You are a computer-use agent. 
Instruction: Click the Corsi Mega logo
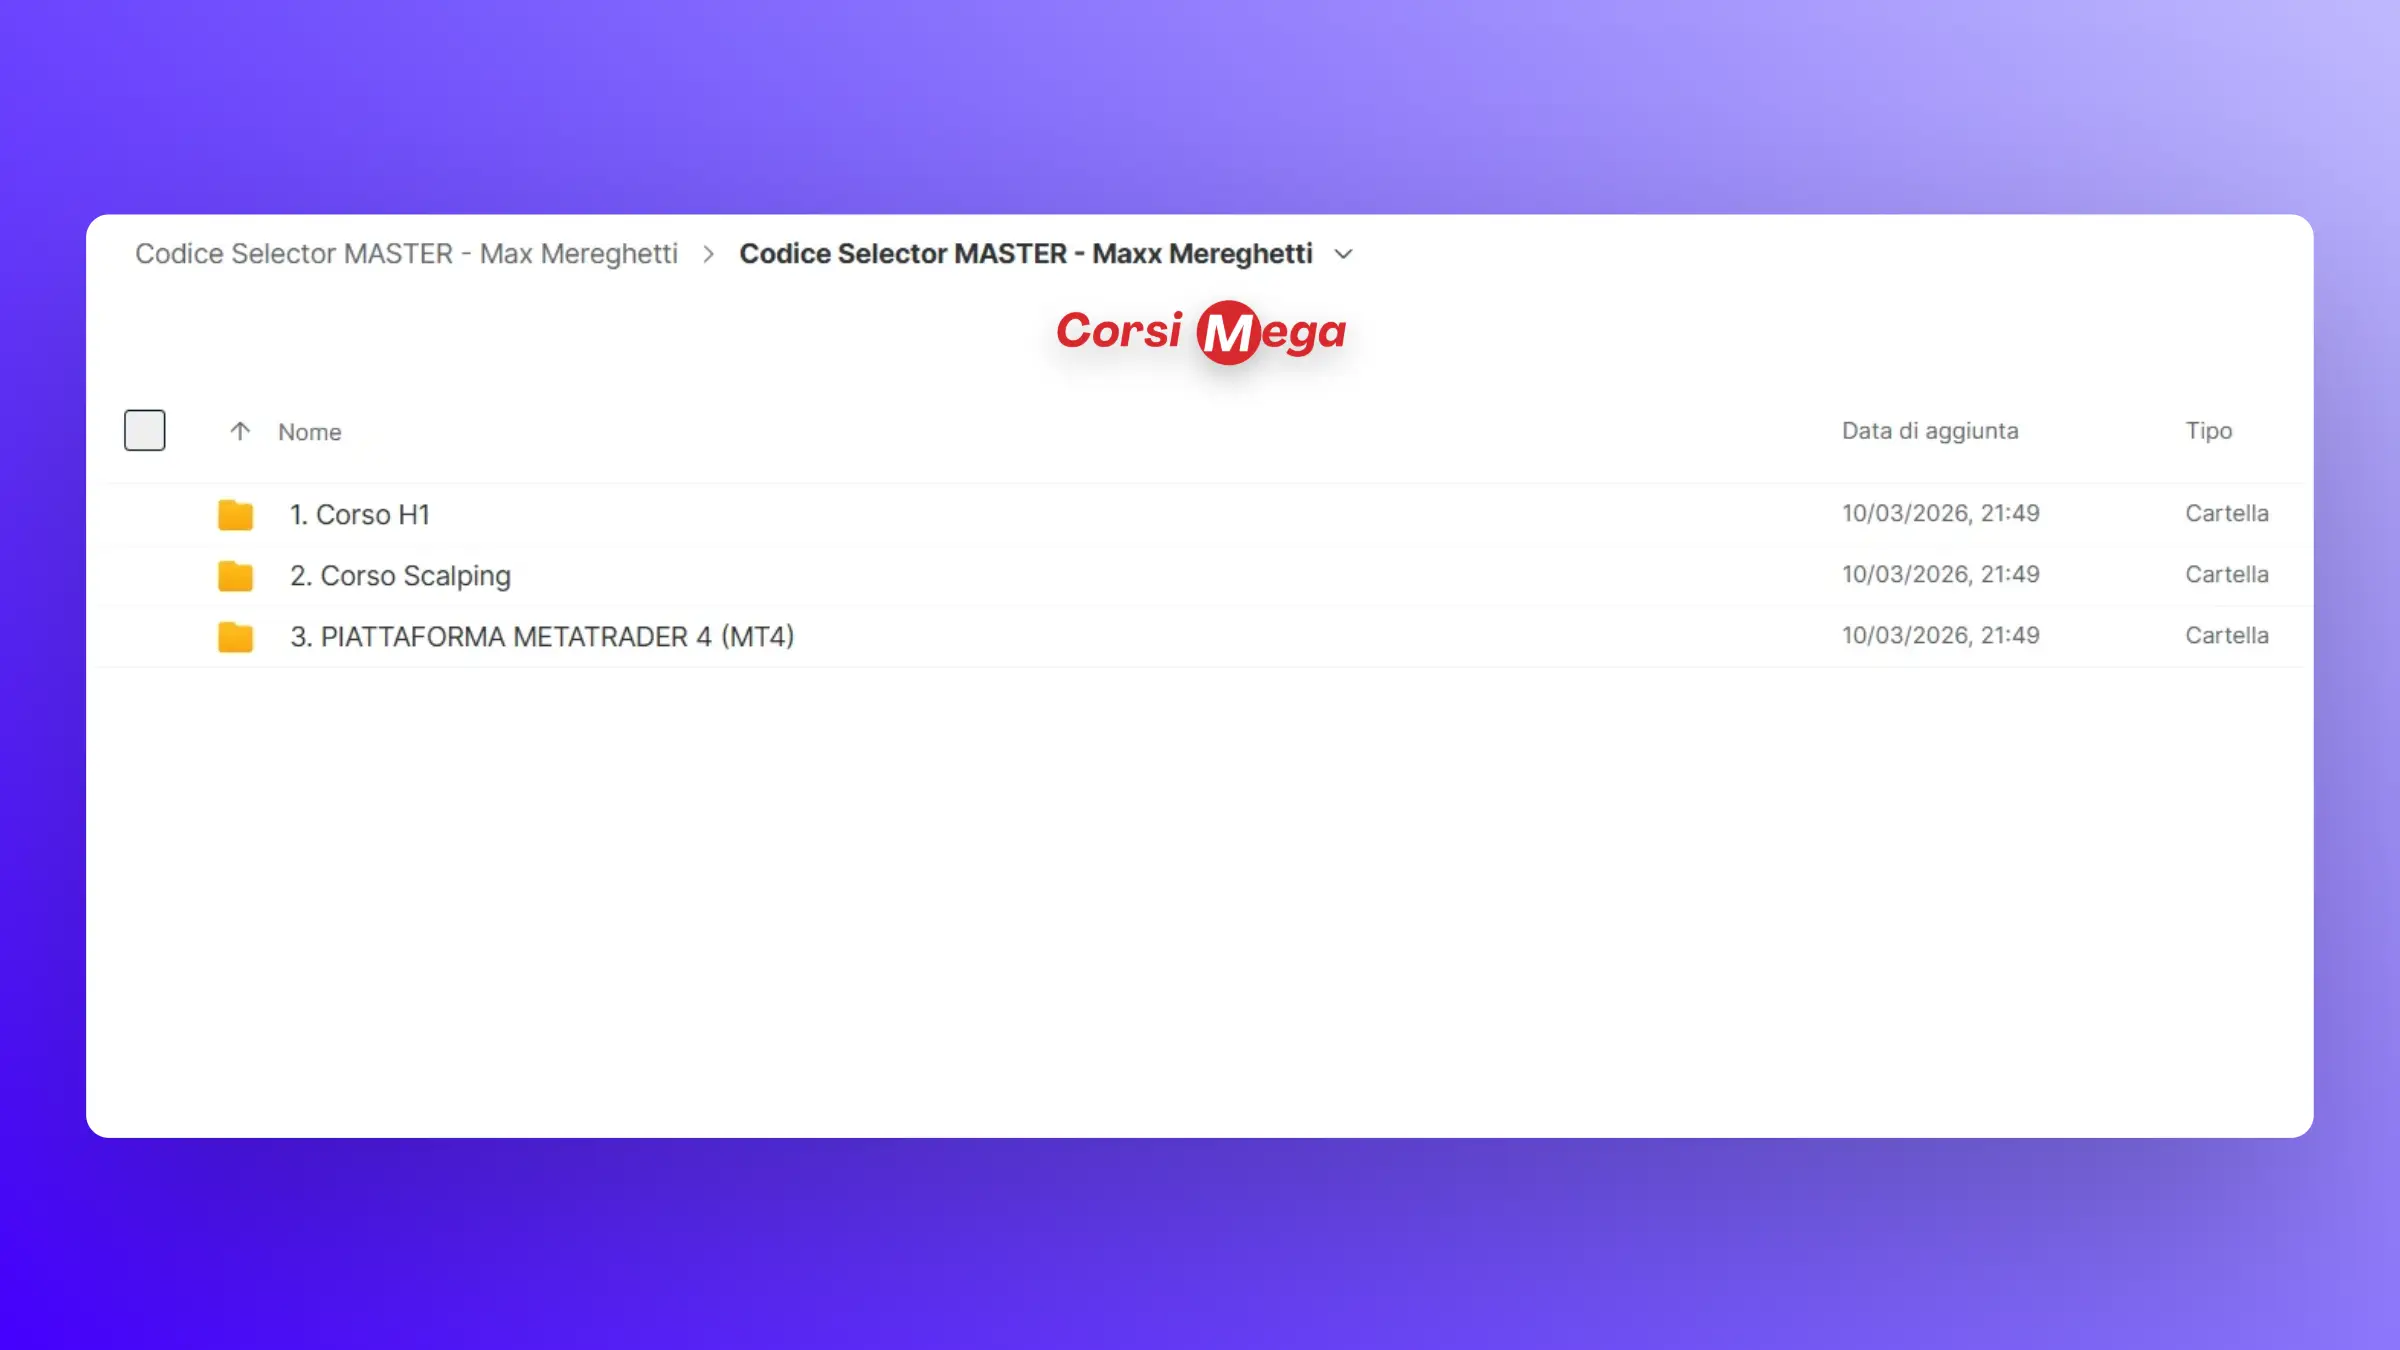pyautogui.click(x=1201, y=332)
